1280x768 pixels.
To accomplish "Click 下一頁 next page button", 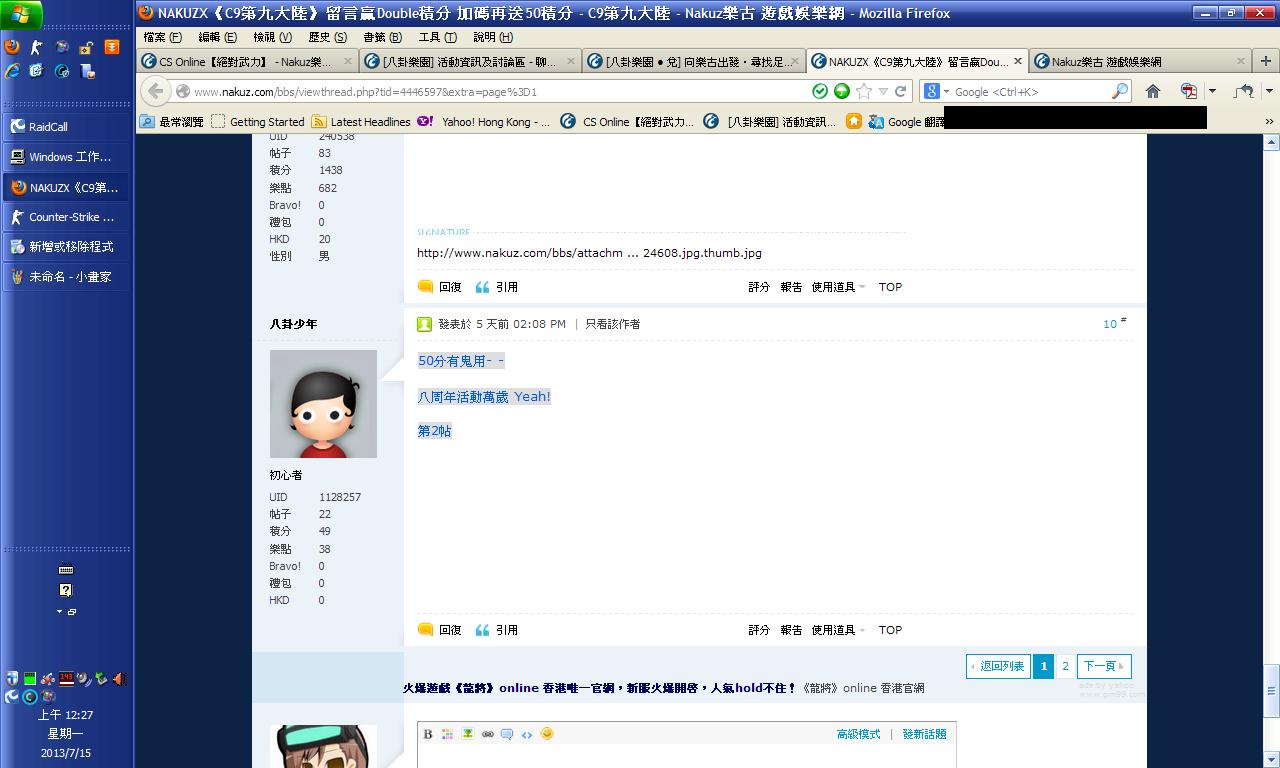I will point(1104,666).
